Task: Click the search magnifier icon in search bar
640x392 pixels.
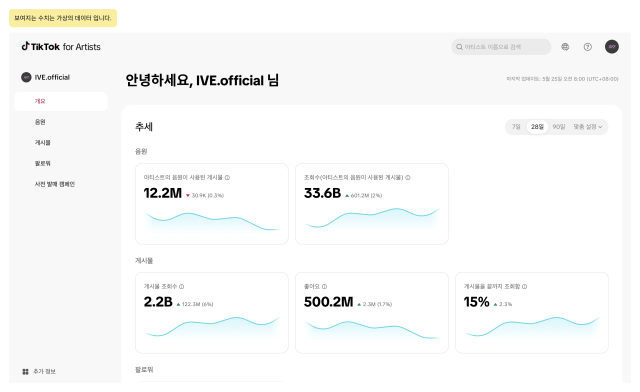Action: tap(459, 47)
